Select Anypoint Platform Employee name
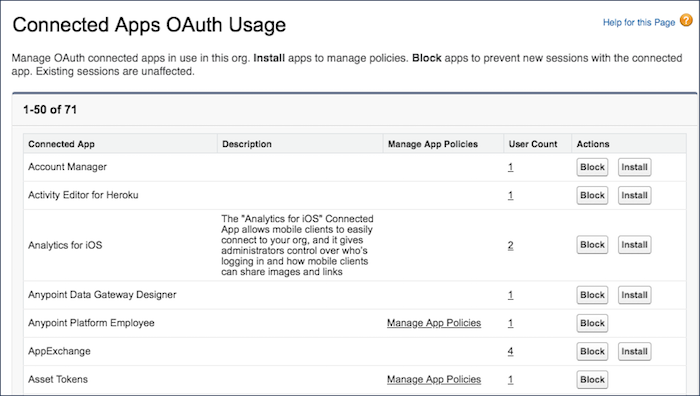Viewport: 700px width, 396px height. pyautogui.click(x=91, y=322)
